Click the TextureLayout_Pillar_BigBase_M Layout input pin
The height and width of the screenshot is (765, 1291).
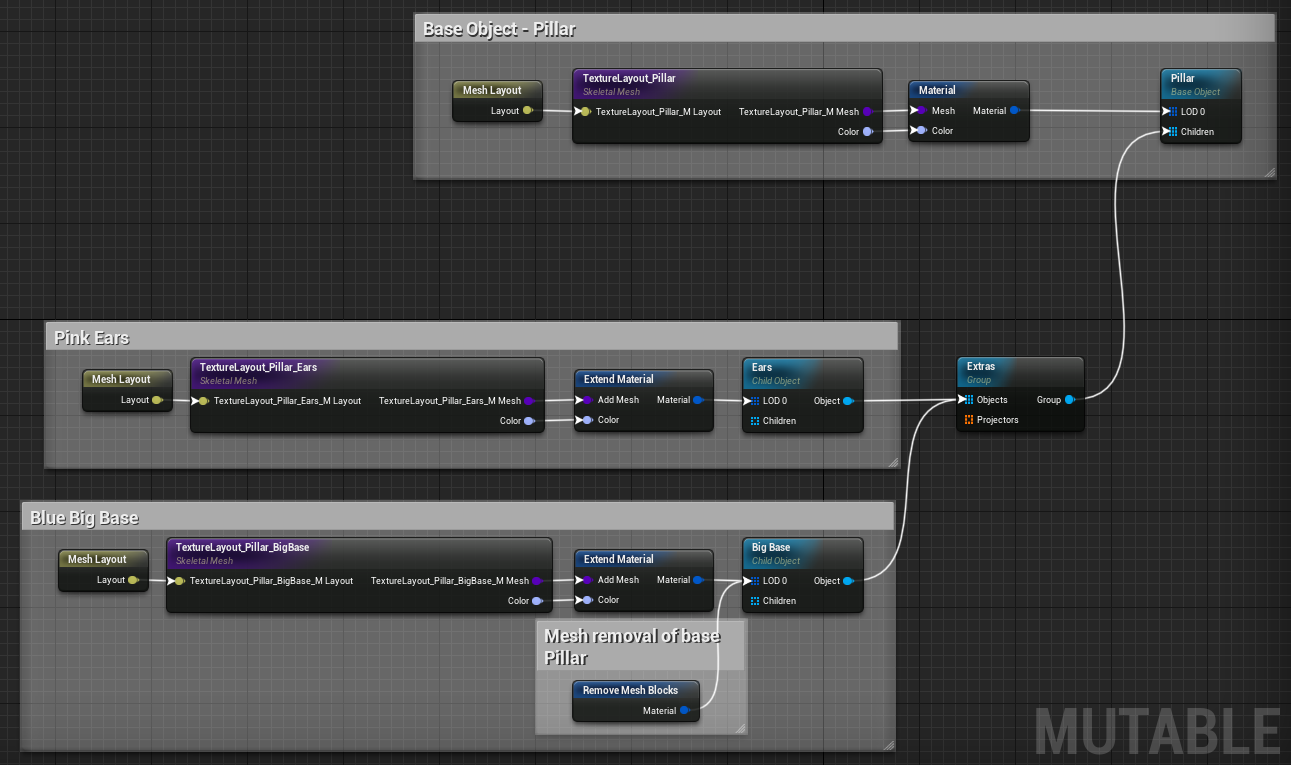click(178, 581)
